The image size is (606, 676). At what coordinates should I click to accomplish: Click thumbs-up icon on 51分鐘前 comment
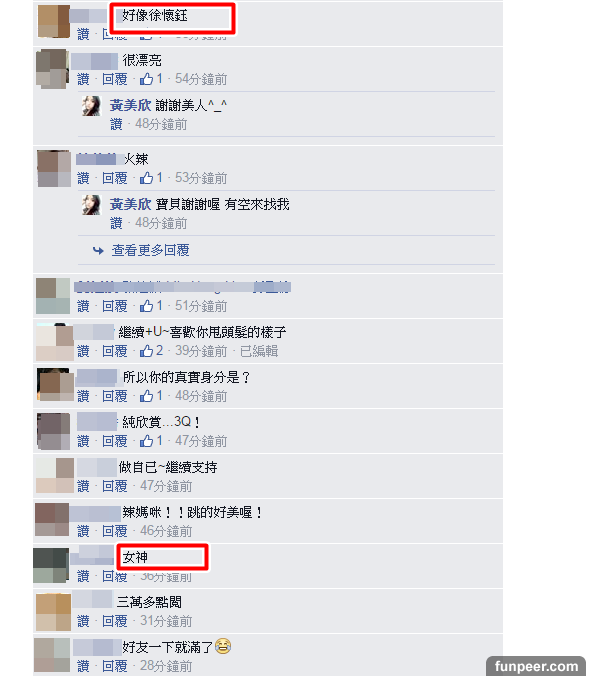point(147,306)
